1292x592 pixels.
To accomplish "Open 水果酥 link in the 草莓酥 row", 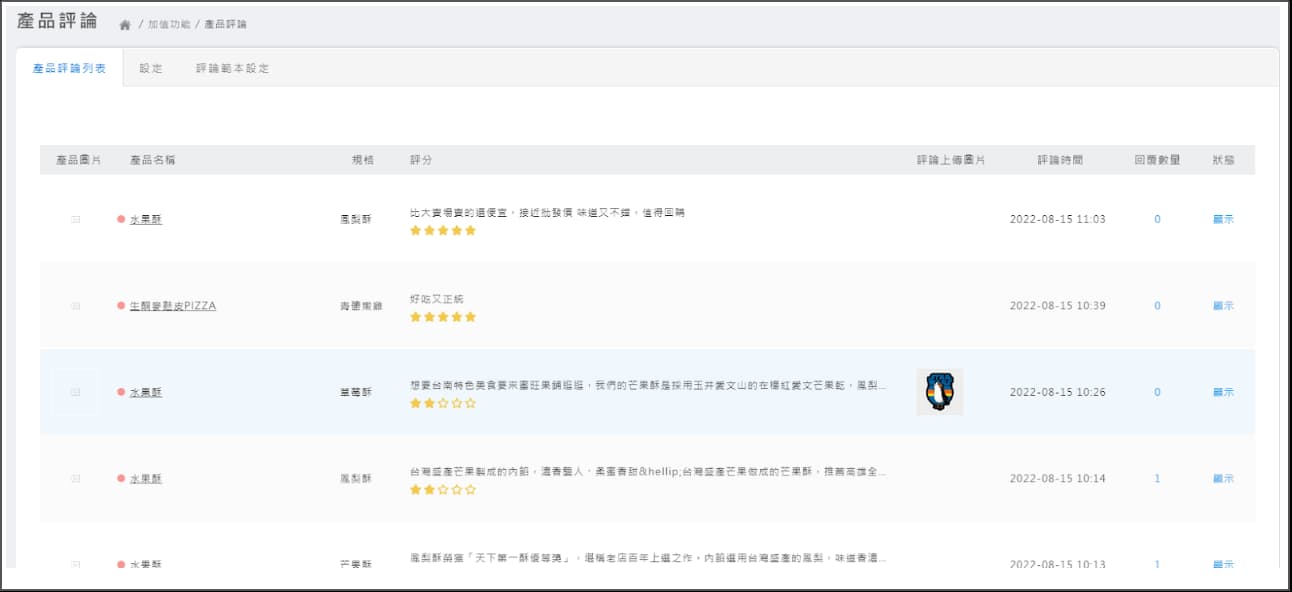I will 146,393.
